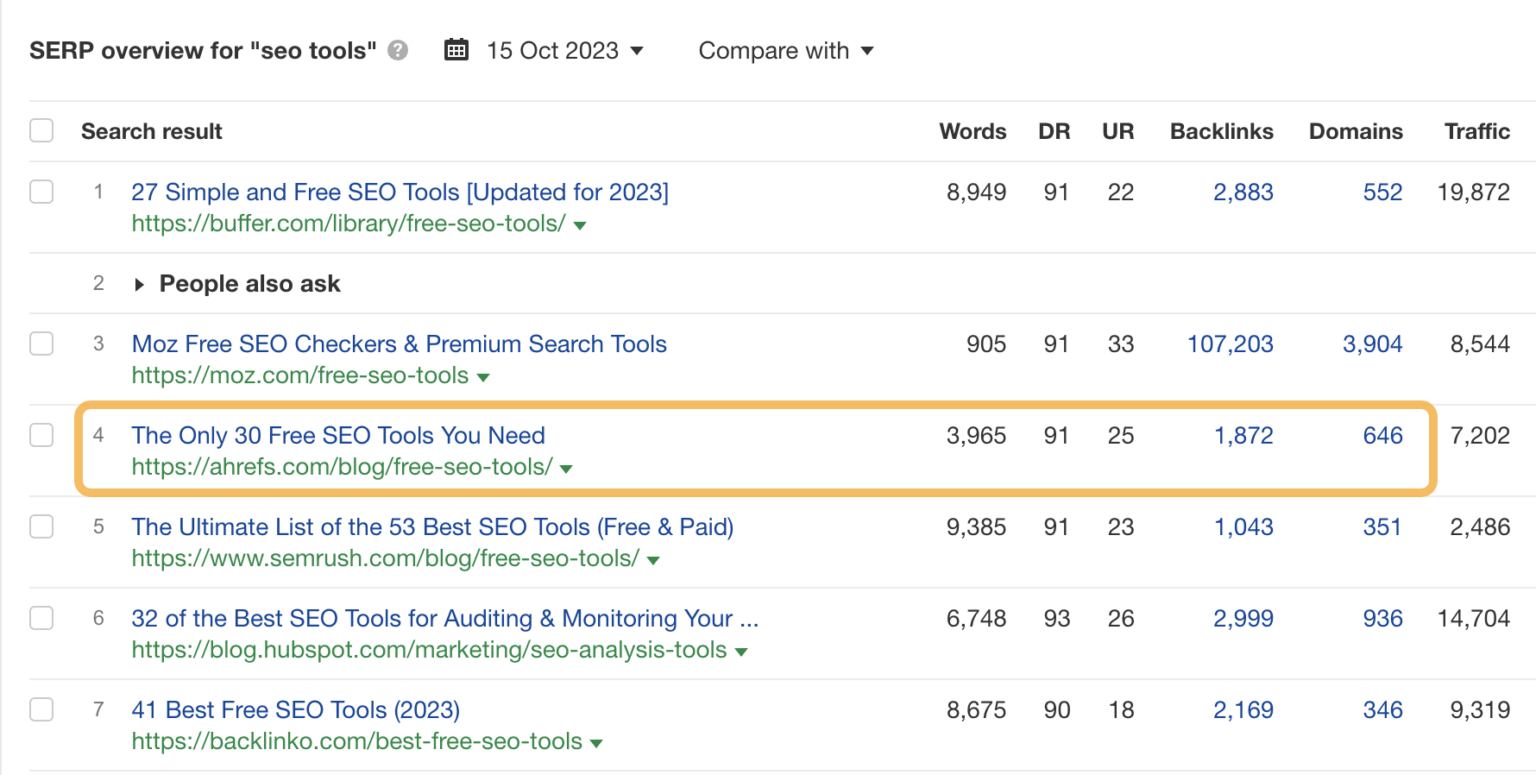
Task: Check the select-all checkbox in the header
Action: click(x=41, y=130)
